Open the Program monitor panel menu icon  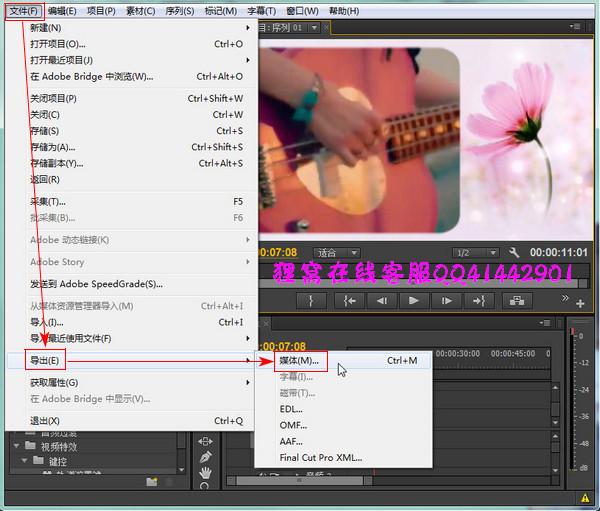point(575,26)
